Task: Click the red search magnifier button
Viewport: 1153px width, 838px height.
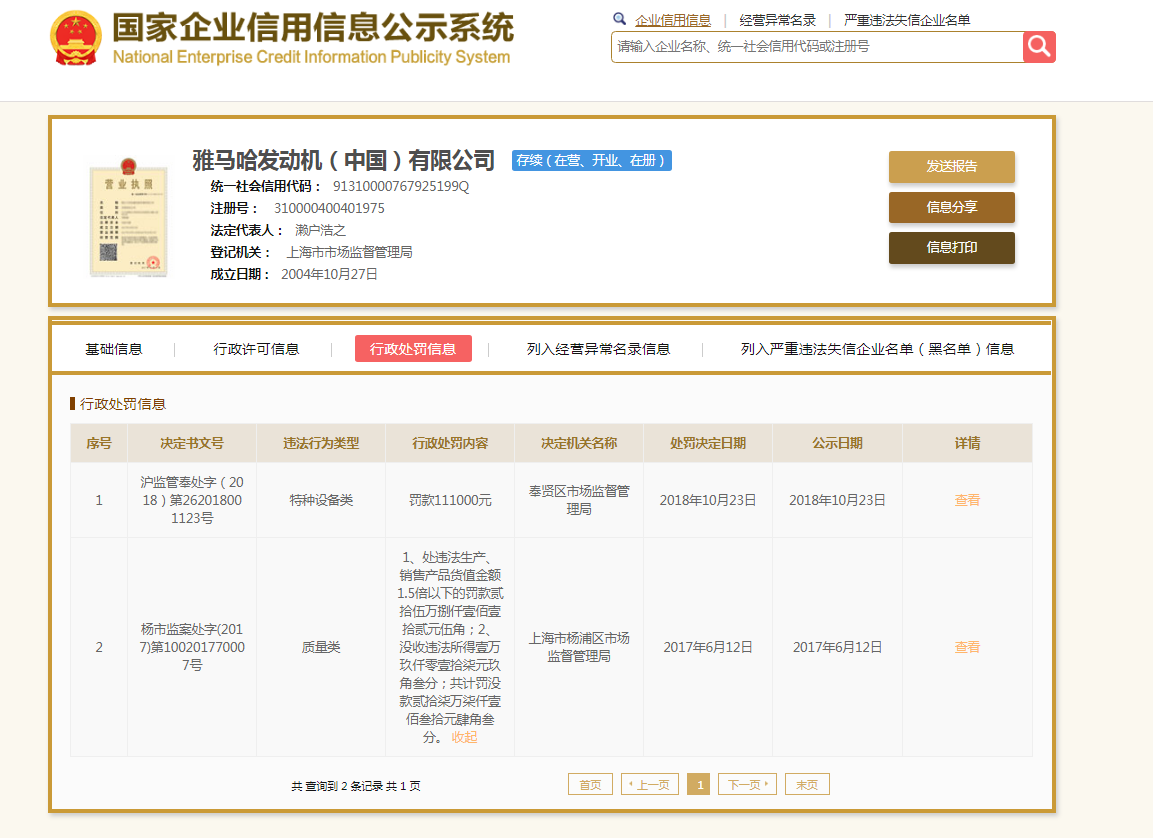Action: point(1039,47)
